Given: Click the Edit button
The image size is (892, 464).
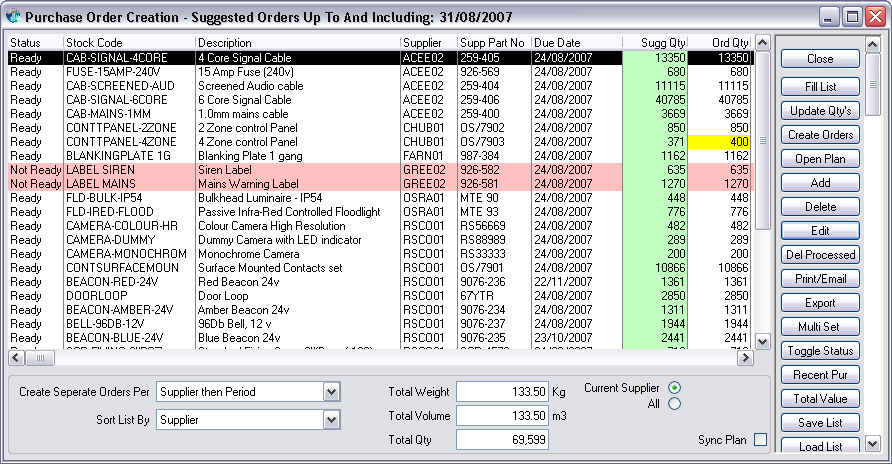Looking at the screenshot, I should tap(820, 231).
